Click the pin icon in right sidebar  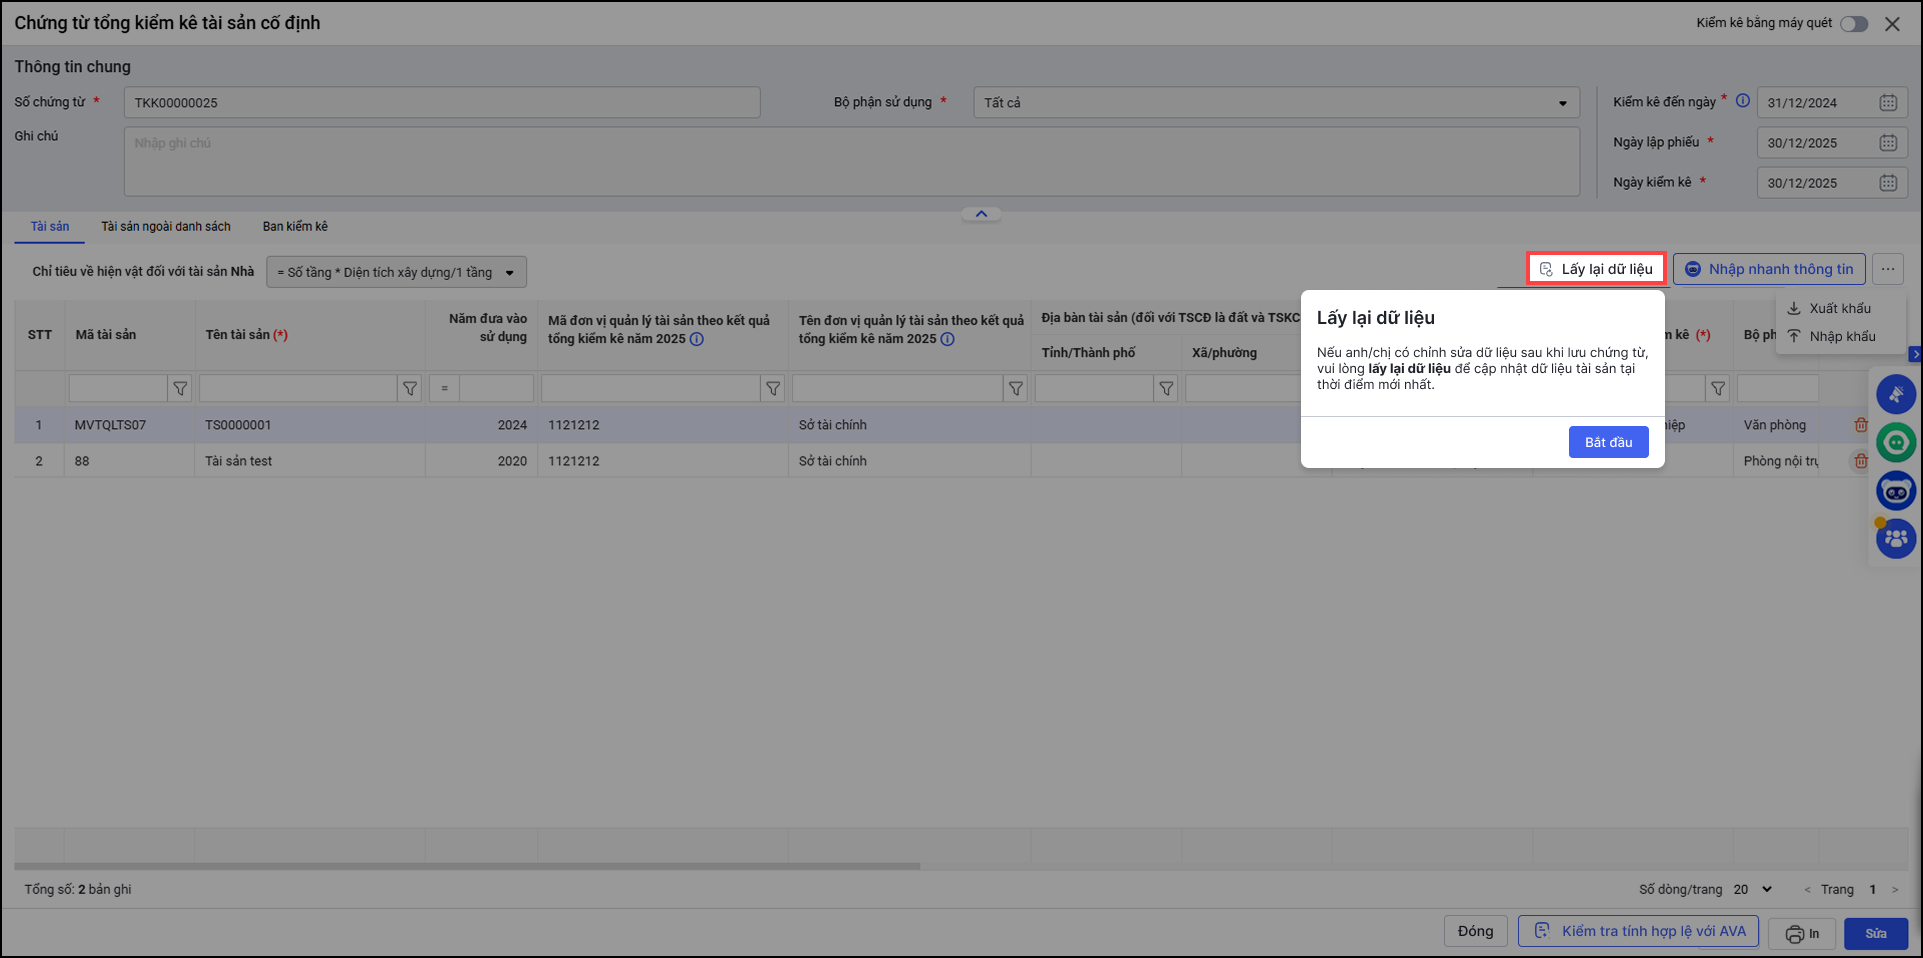click(x=1895, y=394)
